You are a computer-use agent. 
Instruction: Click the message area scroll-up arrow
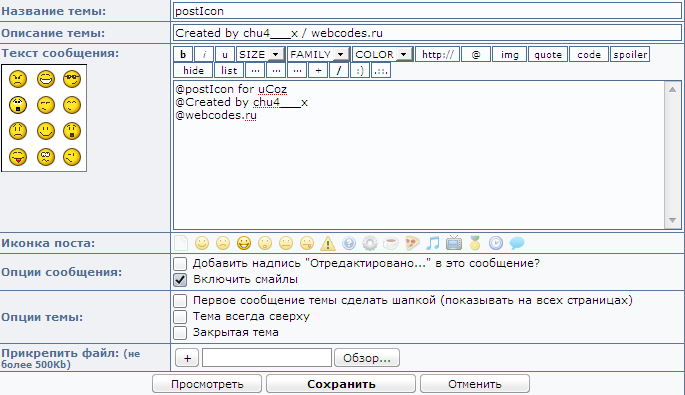[673, 89]
